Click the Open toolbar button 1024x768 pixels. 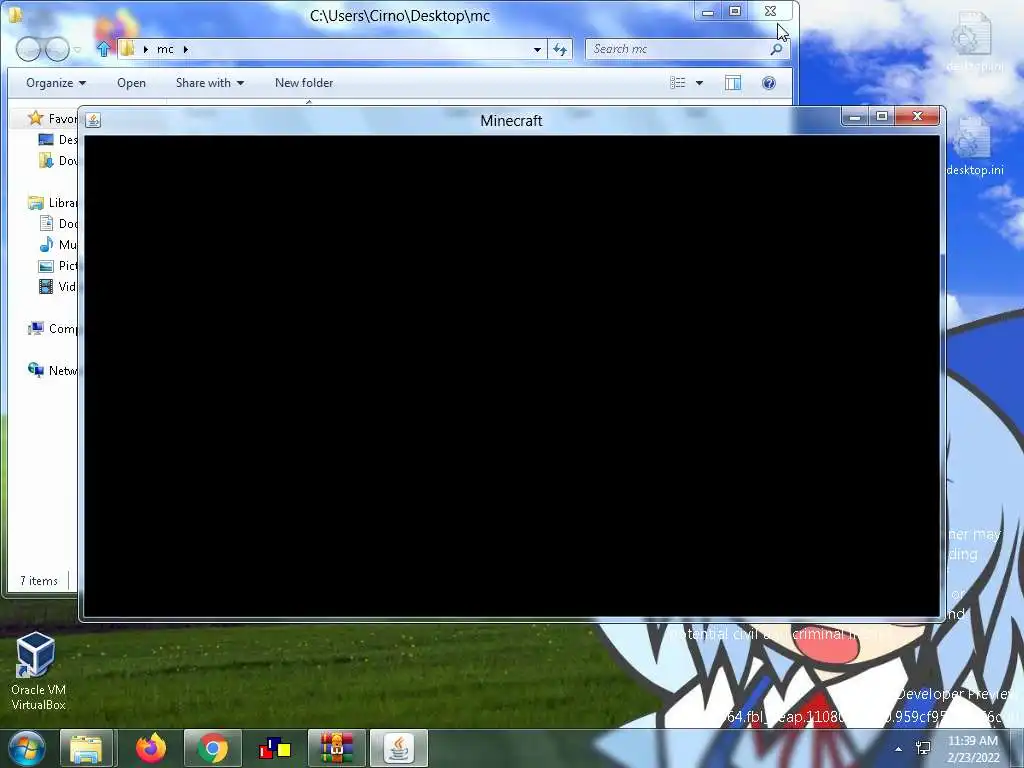[131, 83]
